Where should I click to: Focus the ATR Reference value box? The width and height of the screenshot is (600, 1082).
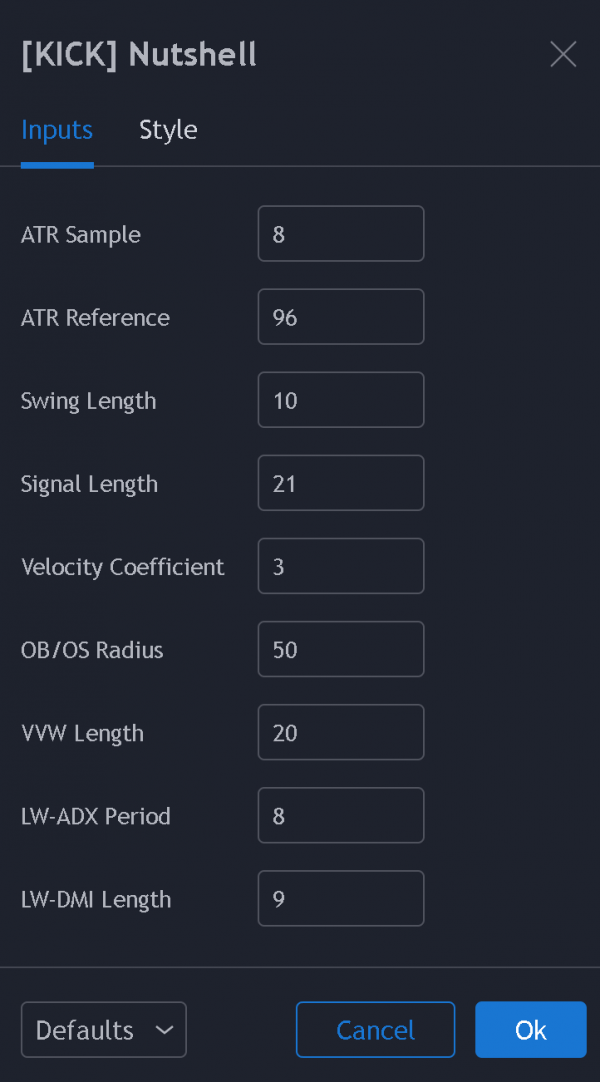coord(341,317)
